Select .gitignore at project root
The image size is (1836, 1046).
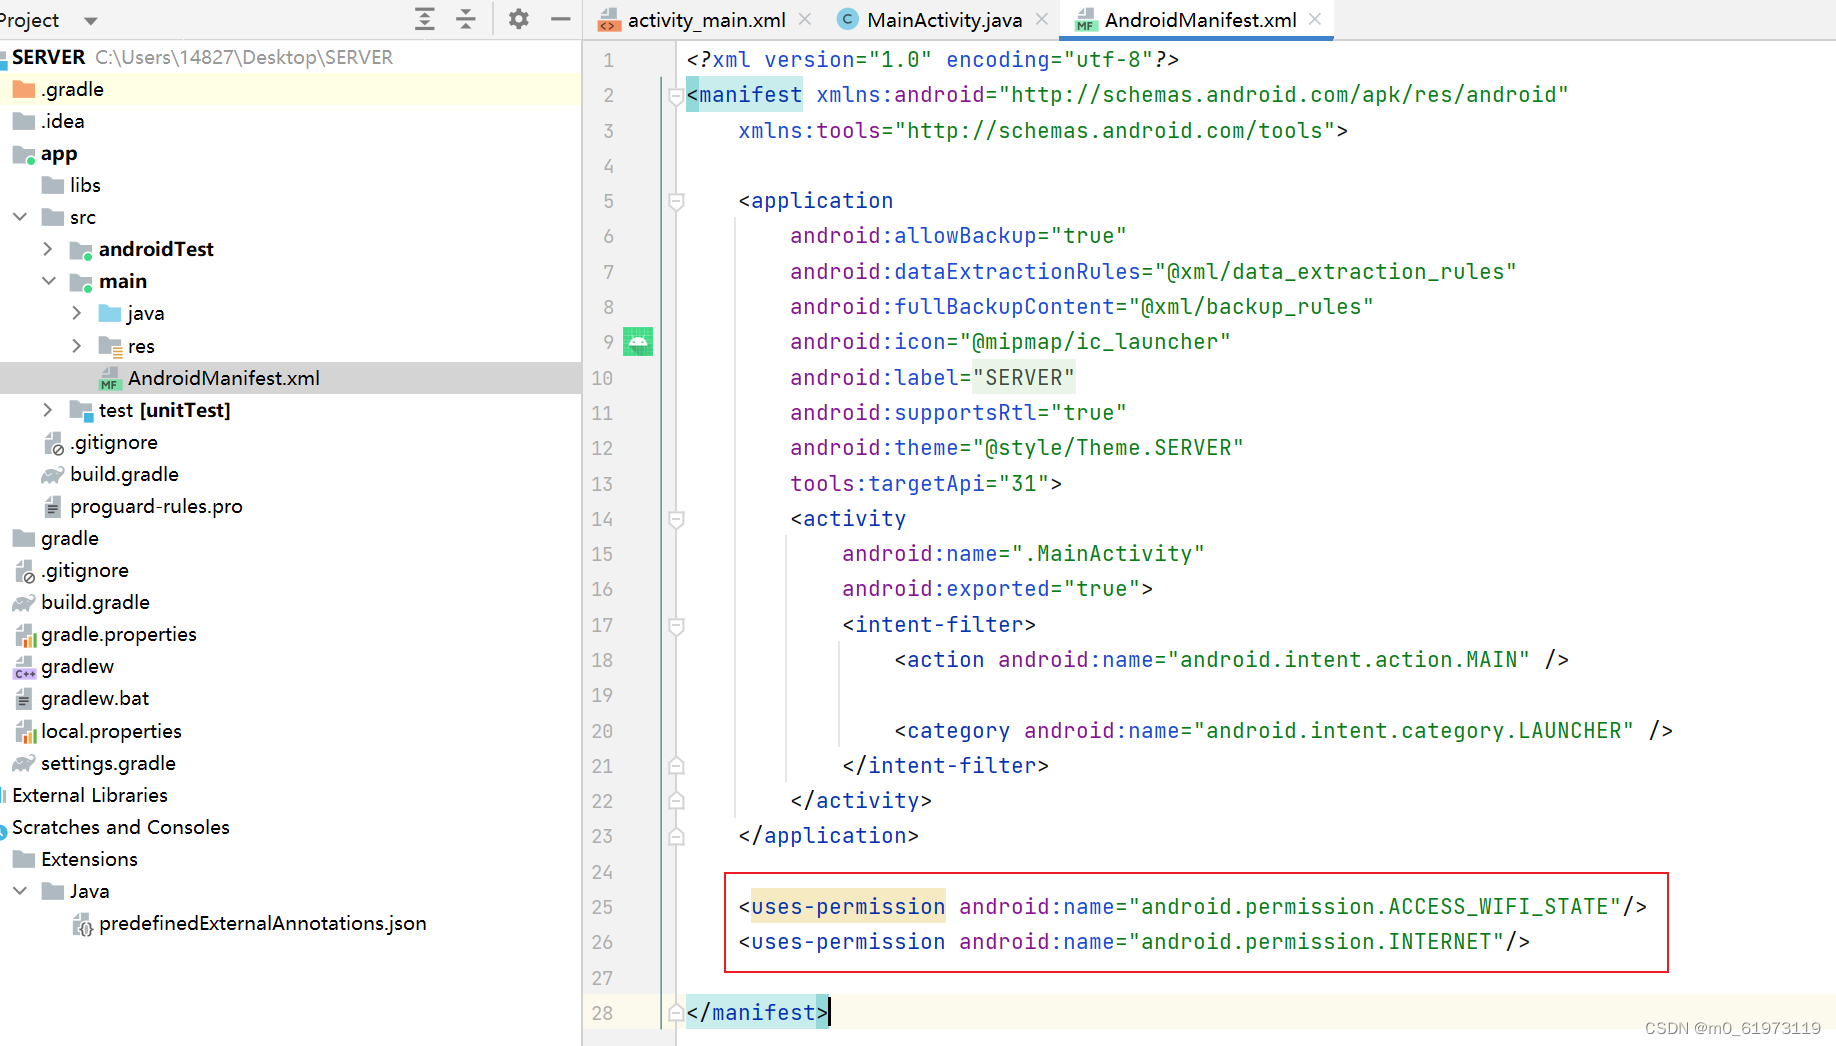290,570
